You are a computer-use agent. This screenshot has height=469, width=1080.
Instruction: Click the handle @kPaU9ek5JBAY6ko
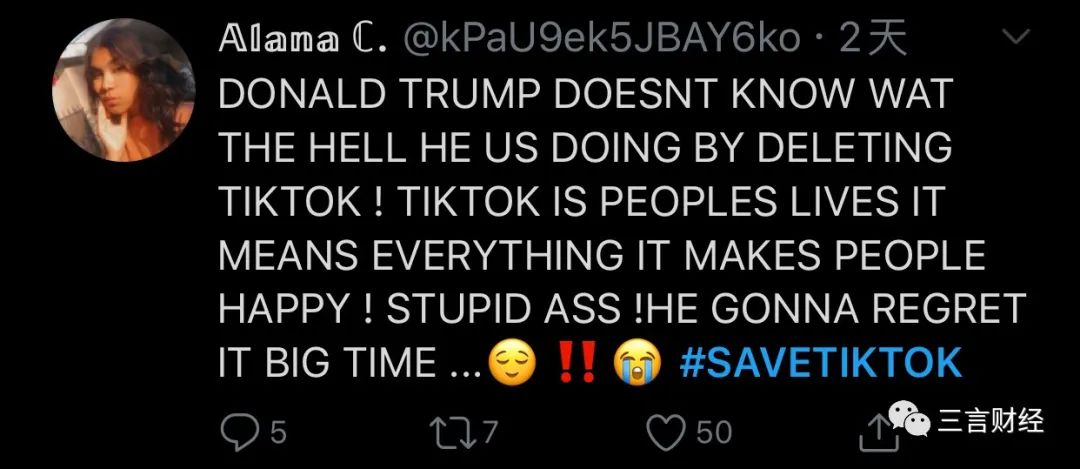[601, 41]
